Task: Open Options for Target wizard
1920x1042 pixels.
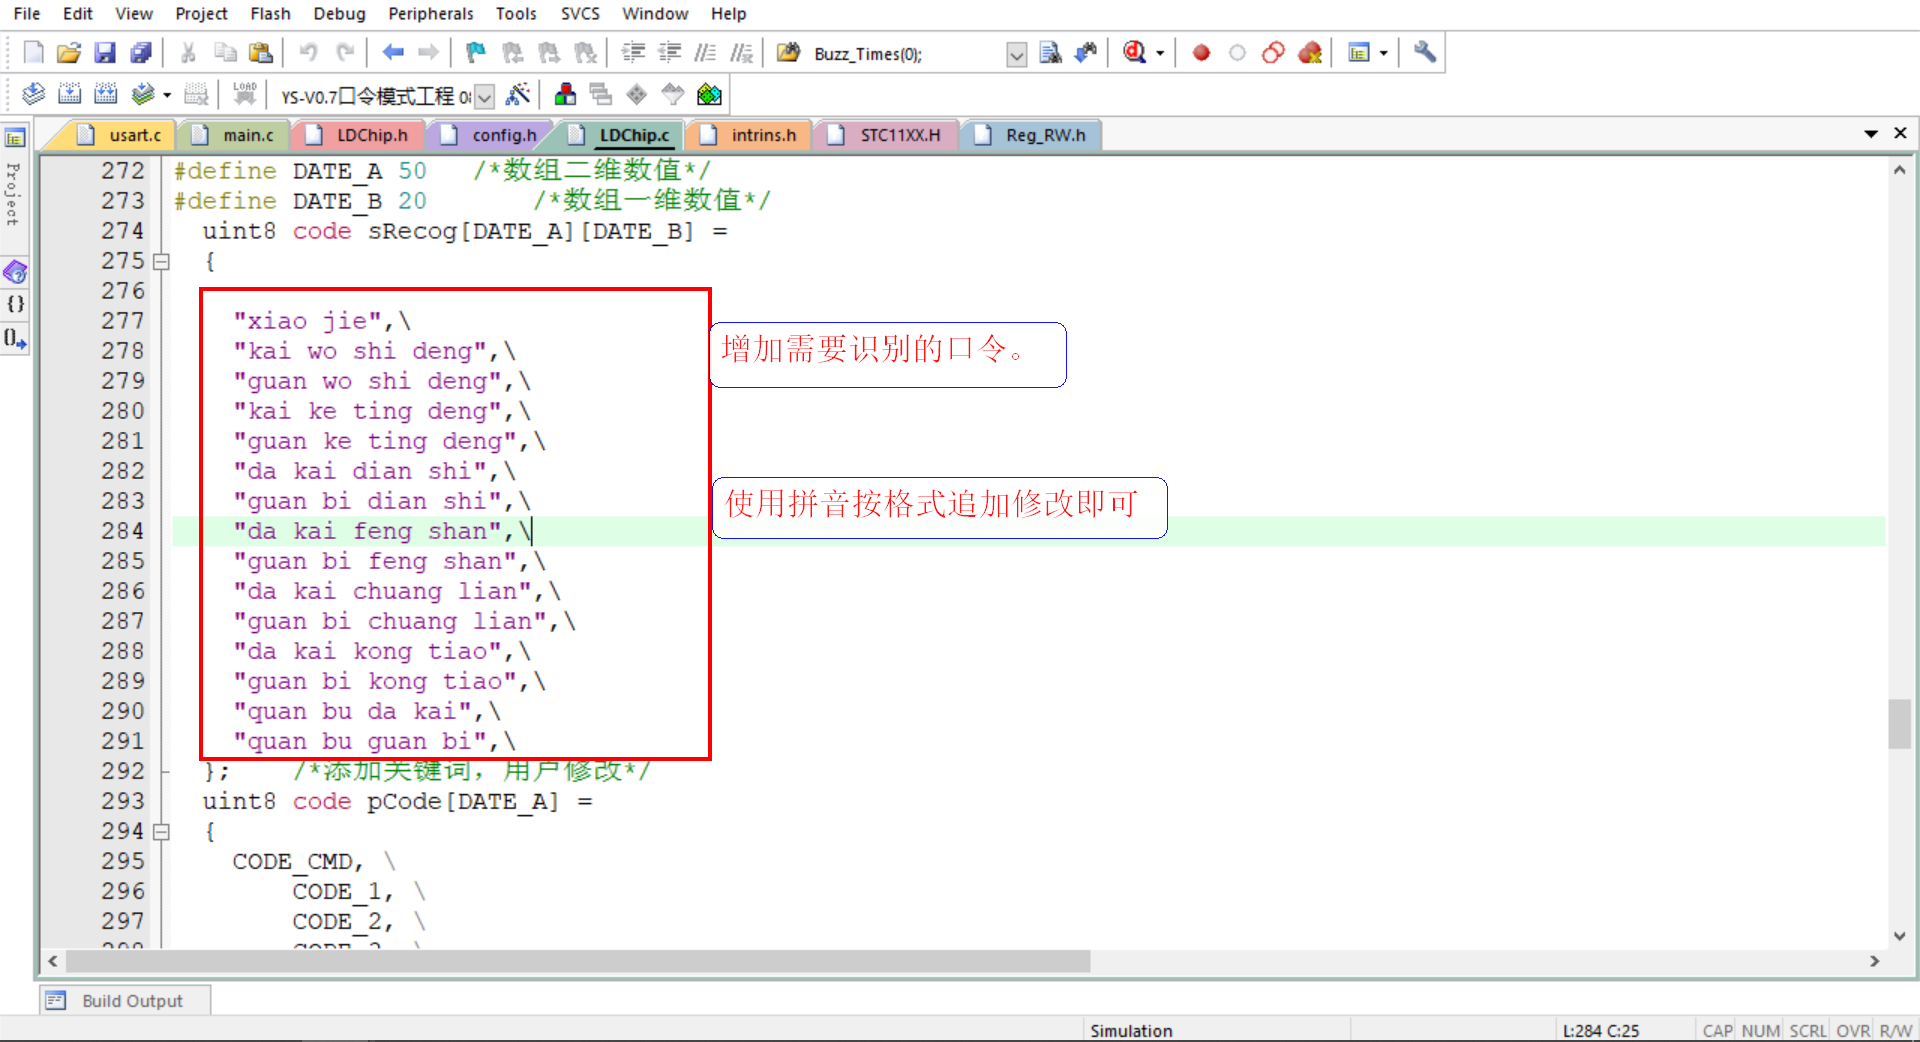Action: 519,94
